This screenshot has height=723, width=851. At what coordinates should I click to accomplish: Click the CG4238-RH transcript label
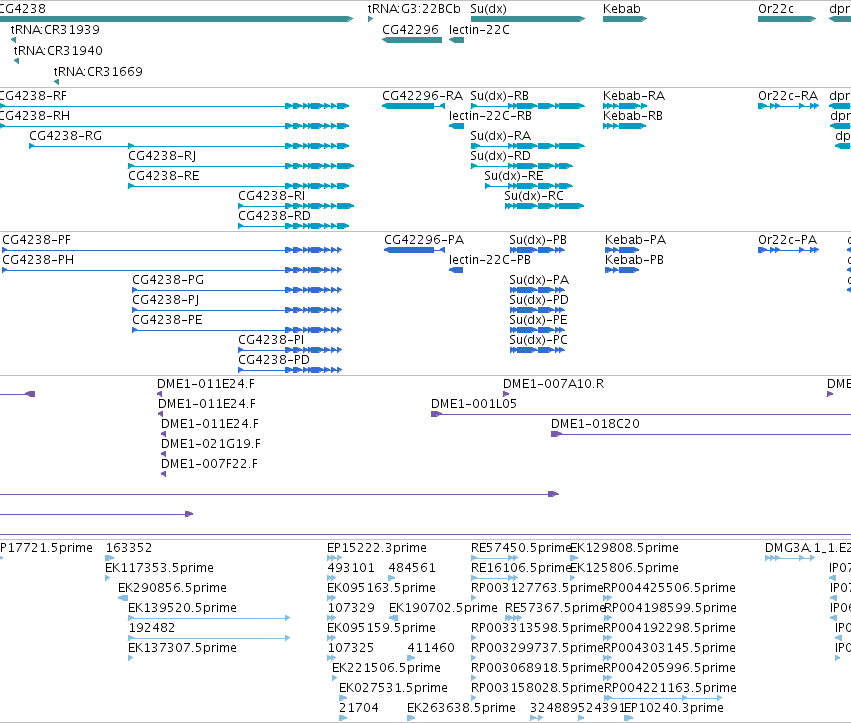[35, 116]
